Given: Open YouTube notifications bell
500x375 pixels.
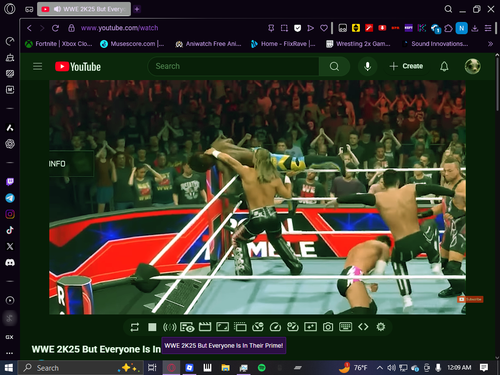Looking at the screenshot, I should [x=444, y=66].
